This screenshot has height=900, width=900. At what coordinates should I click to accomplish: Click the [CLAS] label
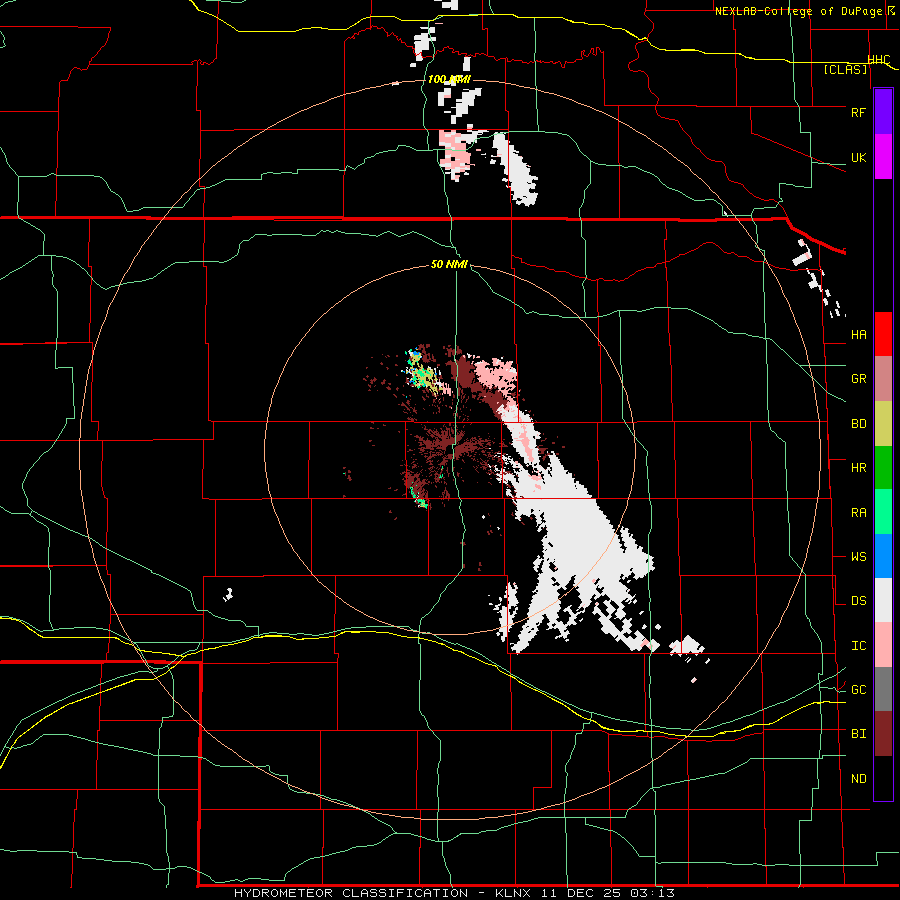[845, 69]
